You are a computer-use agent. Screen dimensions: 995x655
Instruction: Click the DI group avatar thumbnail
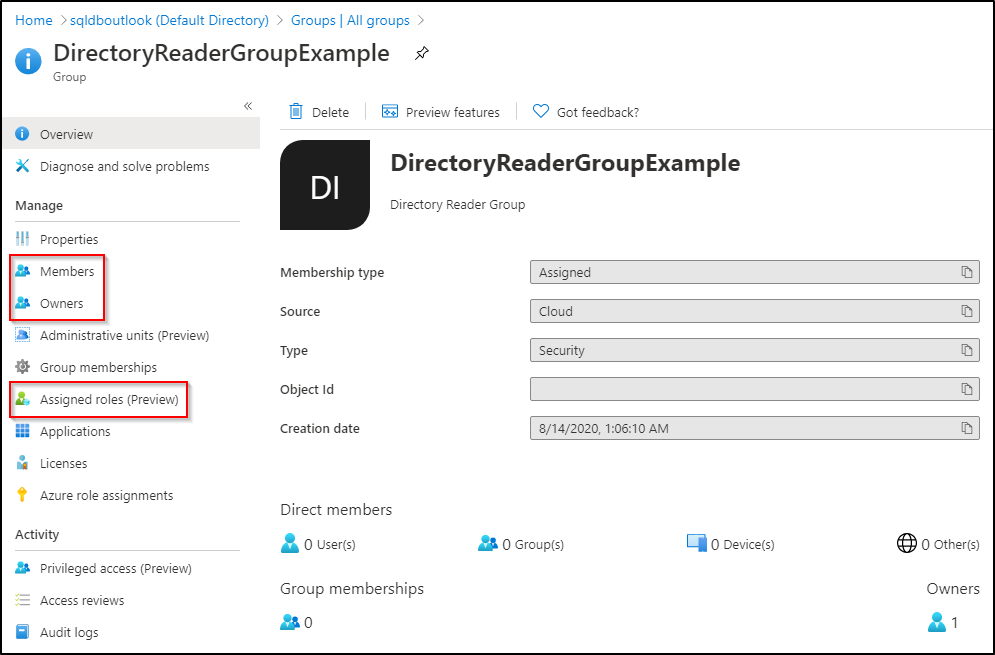325,185
